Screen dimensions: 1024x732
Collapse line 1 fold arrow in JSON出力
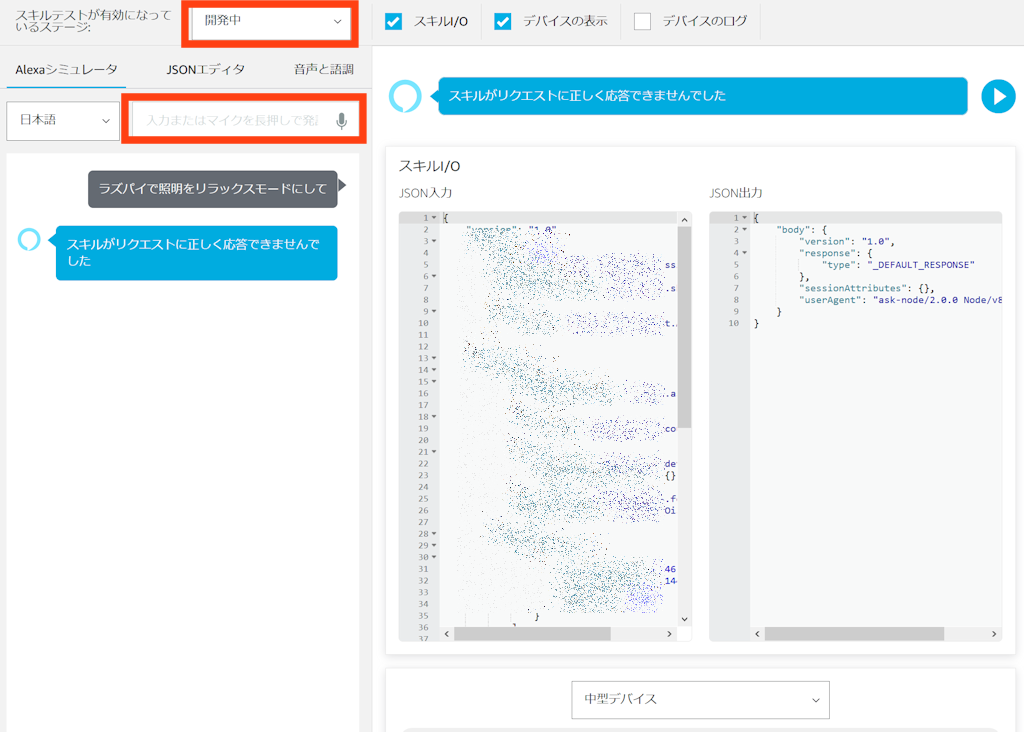[744, 218]
